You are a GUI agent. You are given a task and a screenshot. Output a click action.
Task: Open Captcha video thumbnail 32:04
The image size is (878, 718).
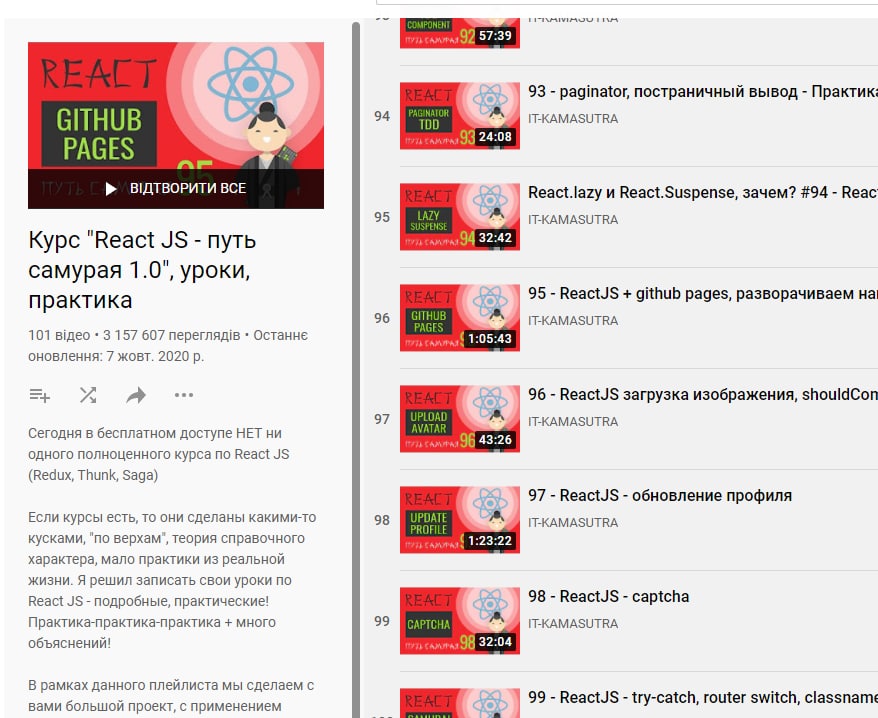tap(460, 621)
